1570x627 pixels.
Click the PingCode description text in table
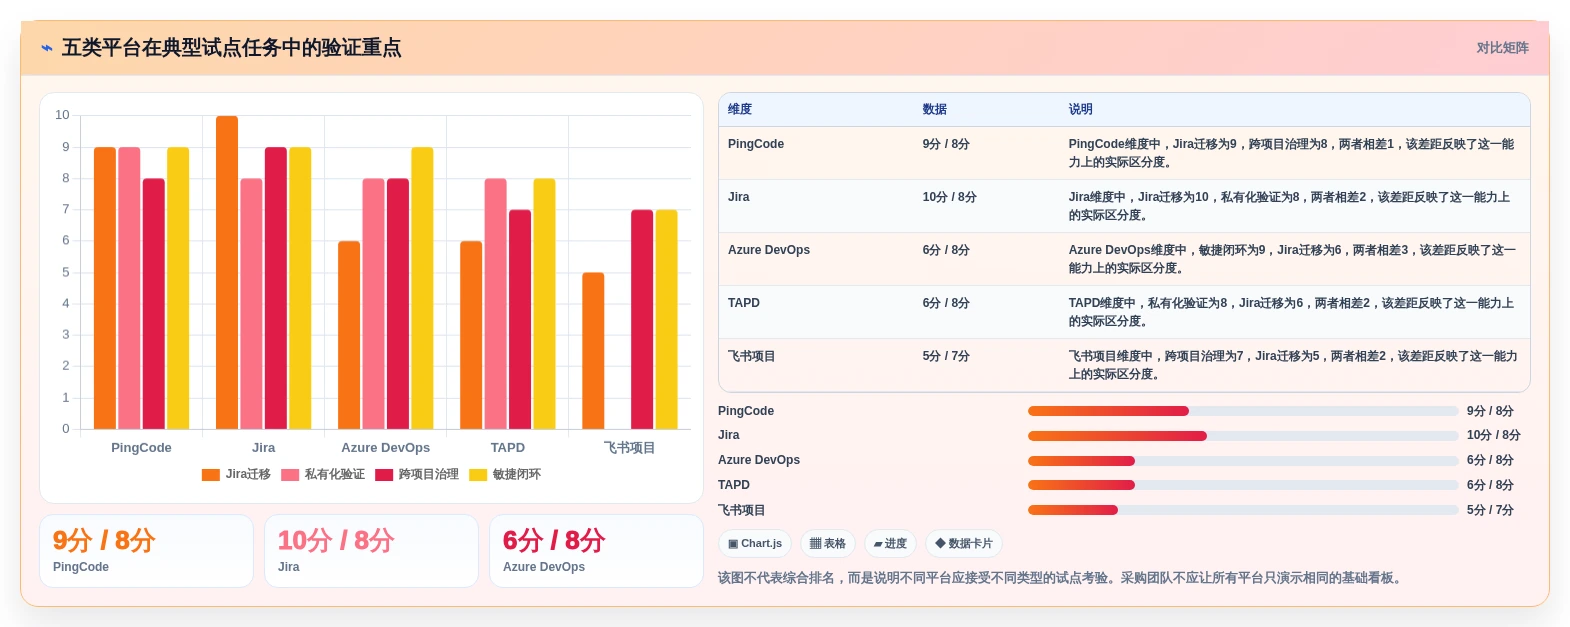[x=1292, y=153]
